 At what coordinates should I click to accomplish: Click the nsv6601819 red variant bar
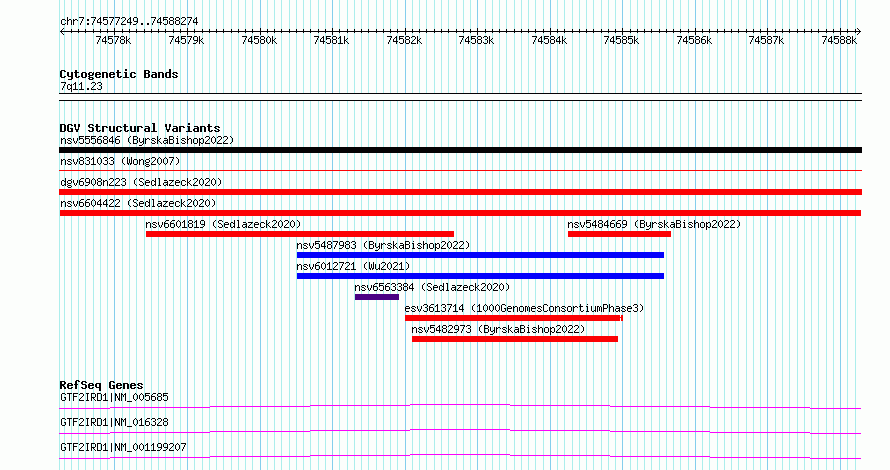[300, 234]
